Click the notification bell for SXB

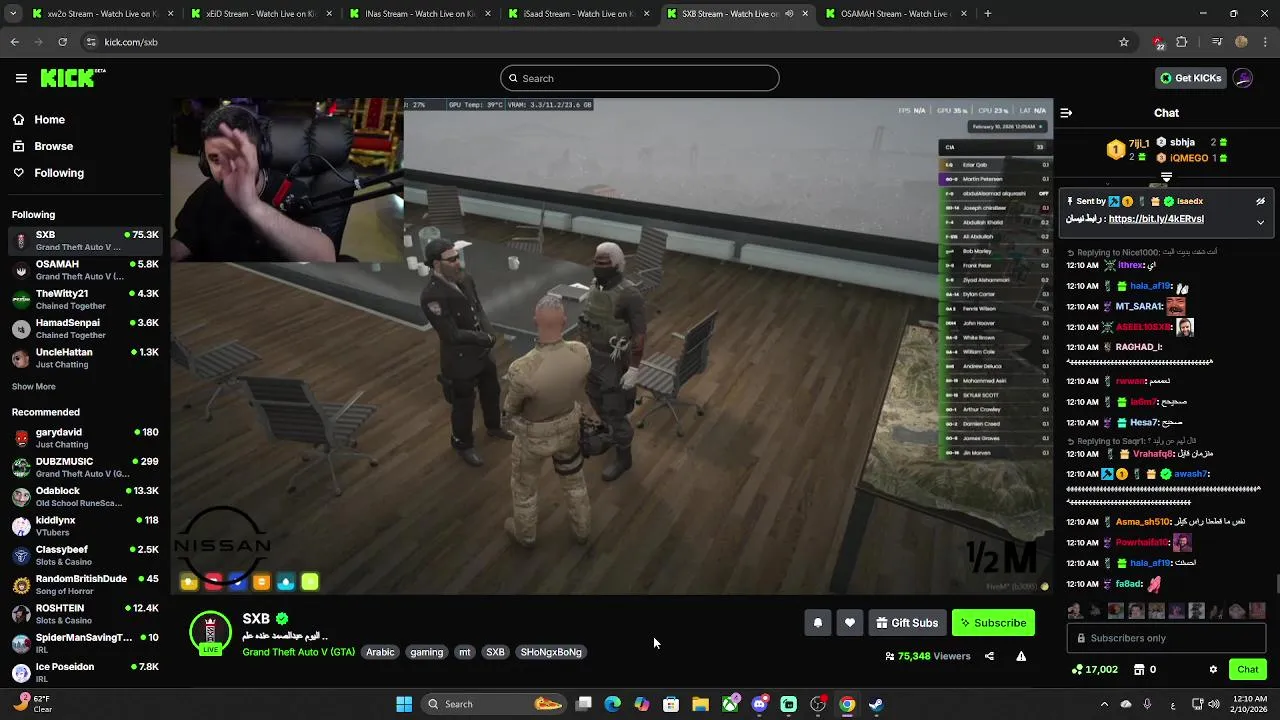click(x=817, y=623)
